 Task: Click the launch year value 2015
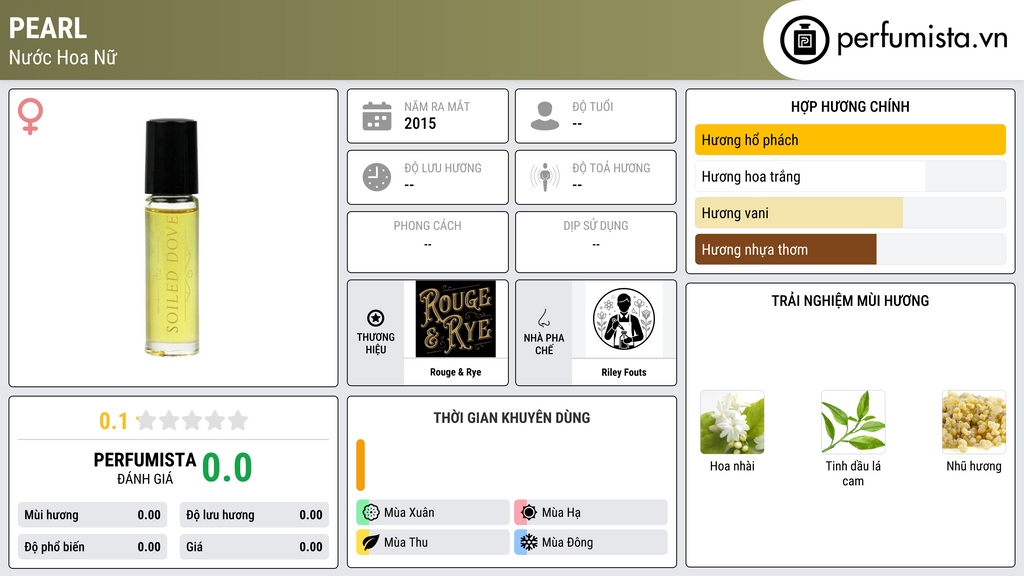[420, 123]
